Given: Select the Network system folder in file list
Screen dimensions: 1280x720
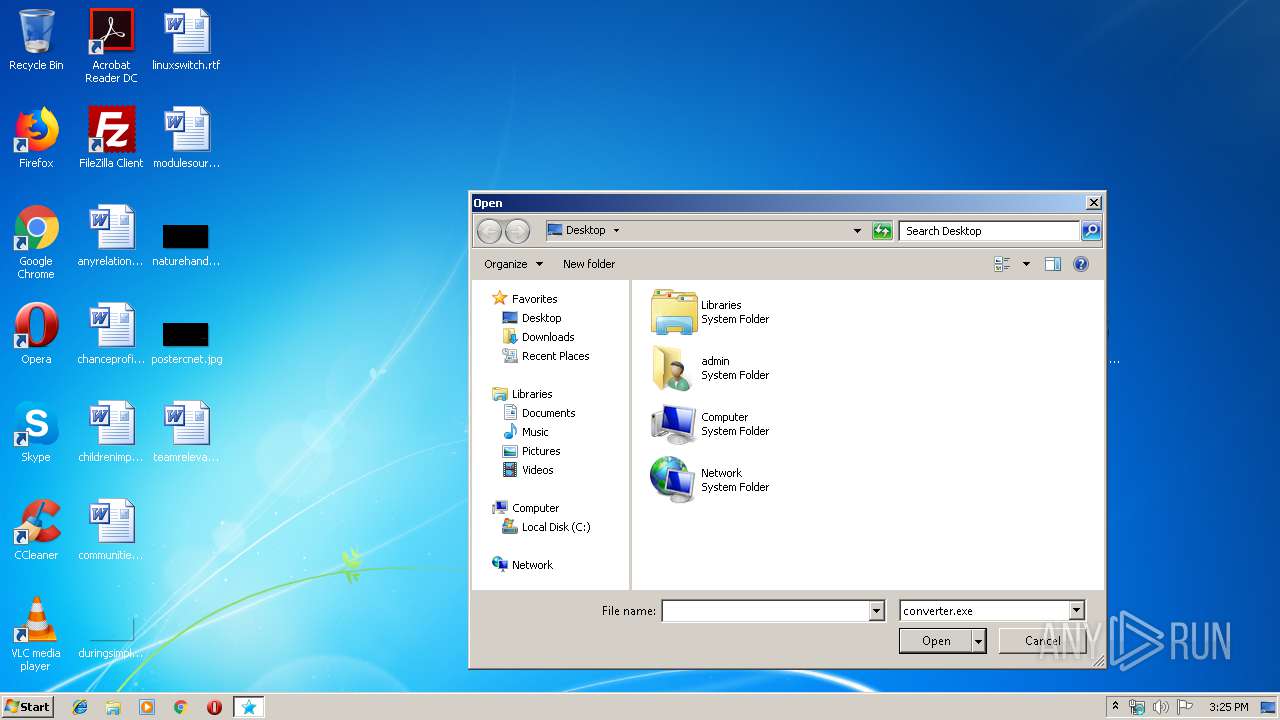Looking at the screenshot, I should click(711, 480).
